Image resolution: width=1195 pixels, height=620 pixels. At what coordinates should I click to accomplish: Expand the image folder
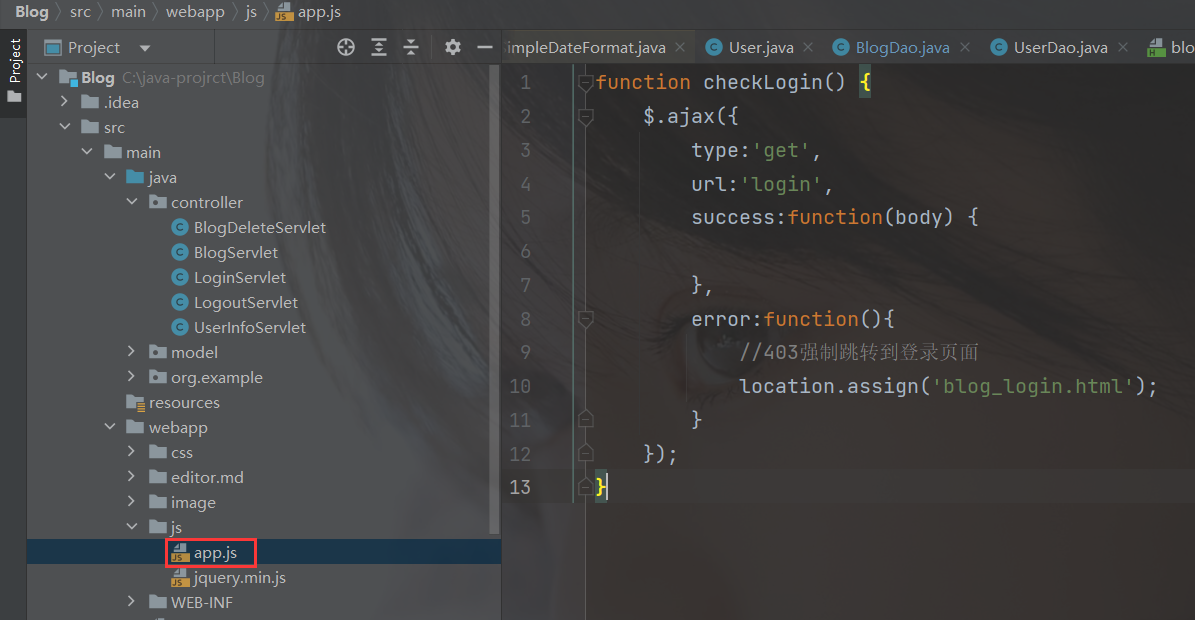pos(132,501)
